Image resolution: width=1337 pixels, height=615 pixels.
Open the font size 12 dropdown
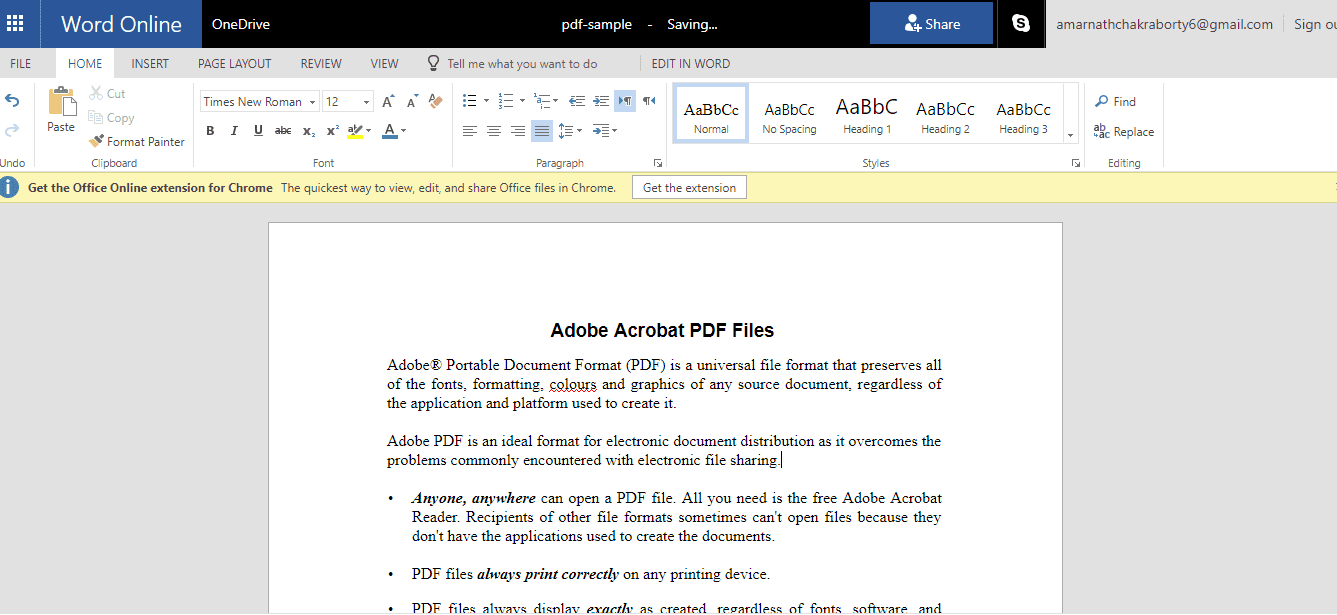[x=348, y=101]
